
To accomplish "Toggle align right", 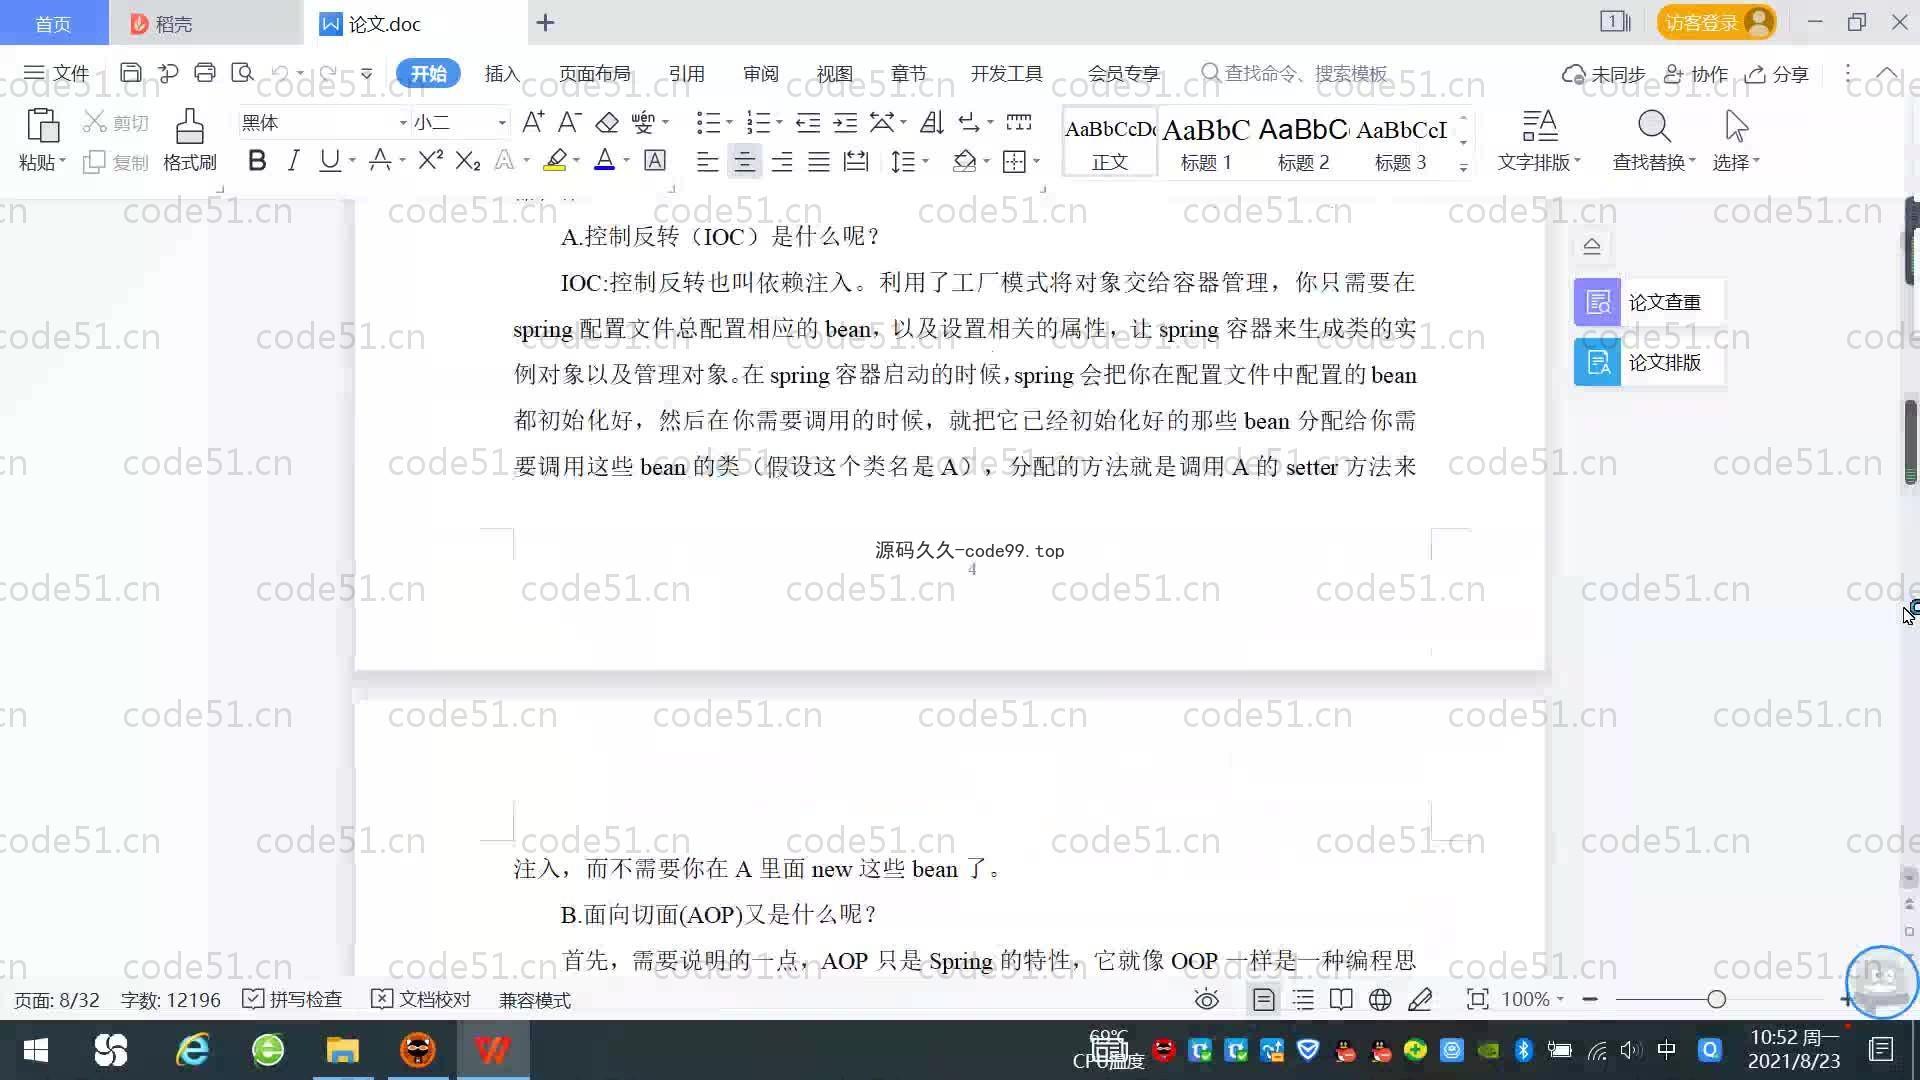I will (782, 161).
